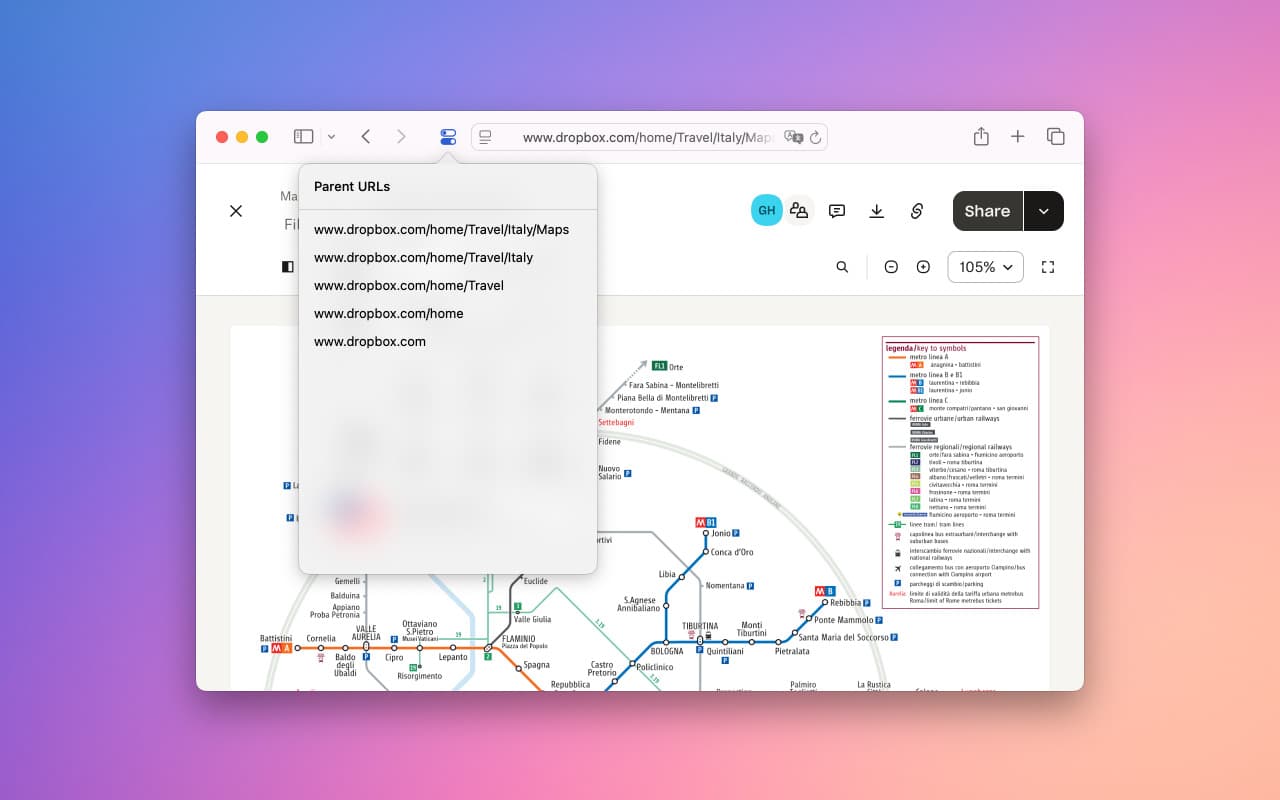Click the Parent URLs extension icon
Screen dimensions: 1280x800
[x=448, y=137]
